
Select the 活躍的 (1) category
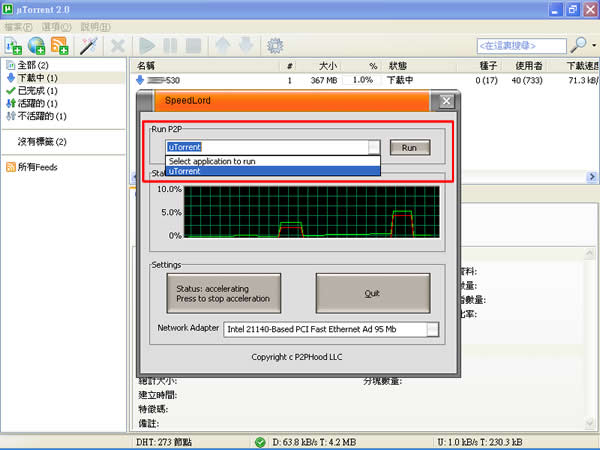point(32,103)
